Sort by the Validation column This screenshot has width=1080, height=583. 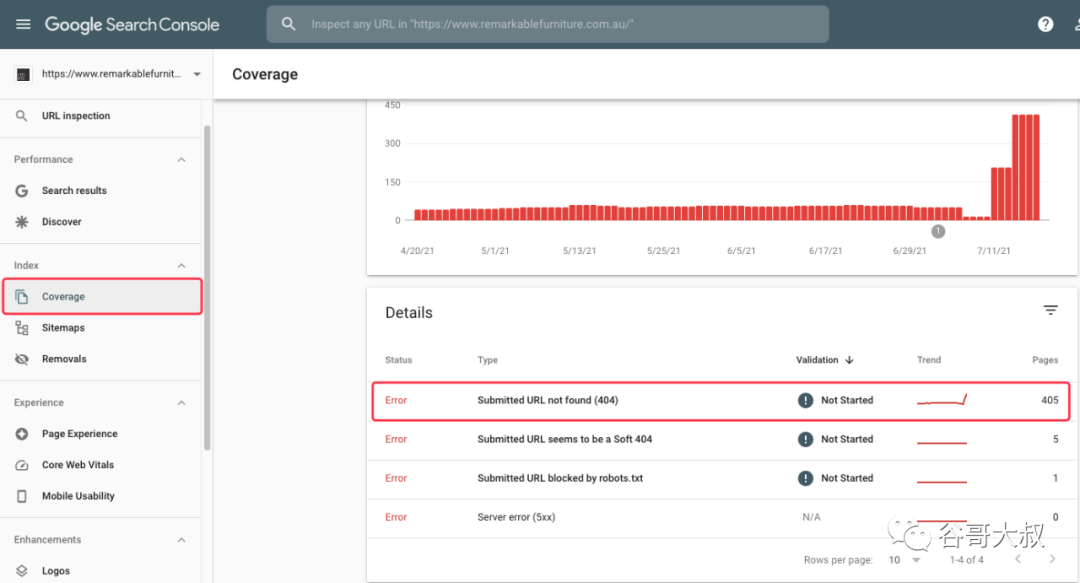pos(824,360)
